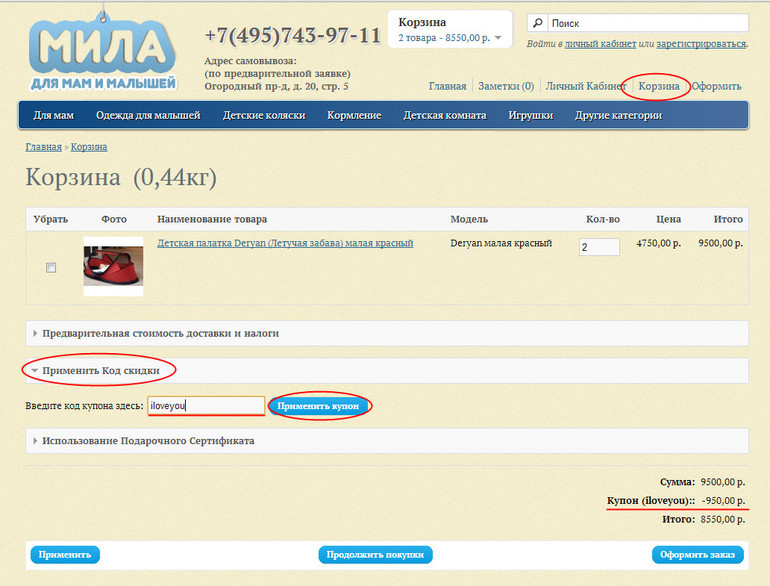Viewport: 770px width, 586px height.
Task: Click into the coupon code field
Action: (206, 406)
